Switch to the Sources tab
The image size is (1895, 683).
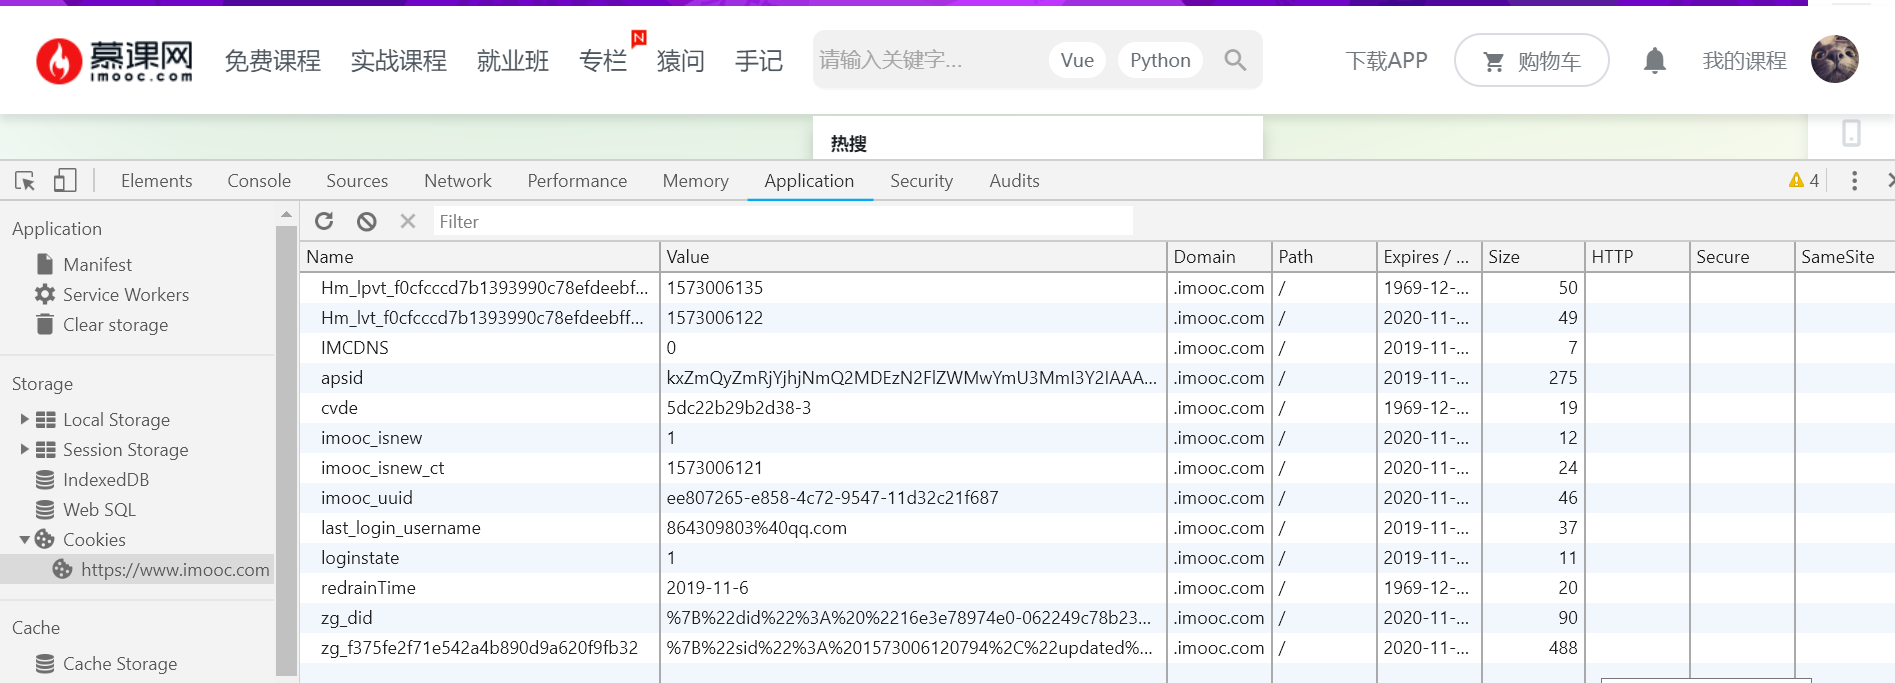[x=357, y=181]
